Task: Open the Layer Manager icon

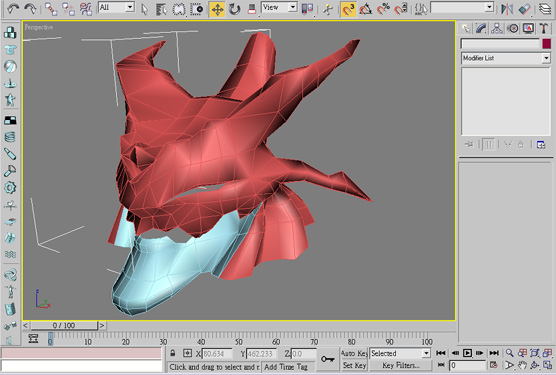Action: pos(545,9)
